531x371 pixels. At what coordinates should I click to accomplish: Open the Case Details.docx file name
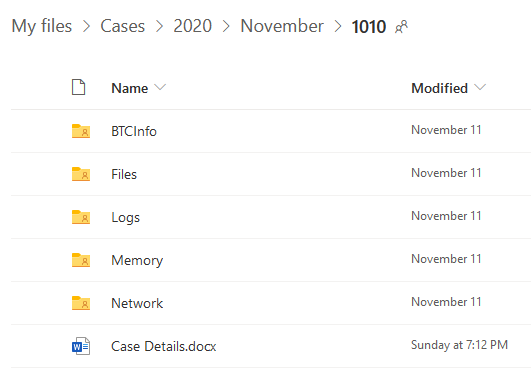[x=164, y=346]
